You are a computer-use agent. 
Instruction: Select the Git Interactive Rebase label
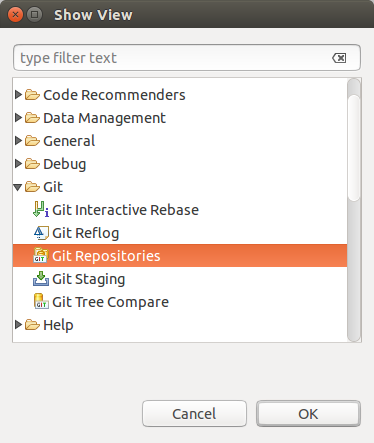tap(125, 210)
